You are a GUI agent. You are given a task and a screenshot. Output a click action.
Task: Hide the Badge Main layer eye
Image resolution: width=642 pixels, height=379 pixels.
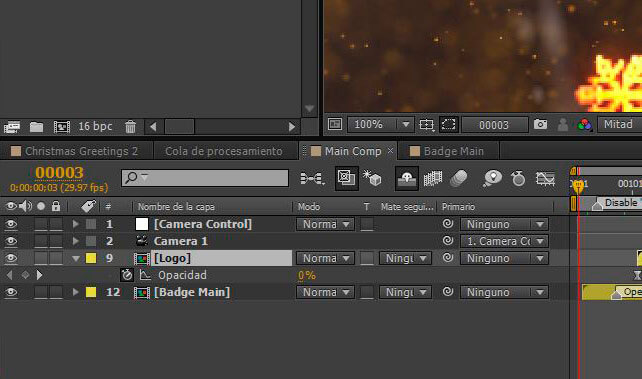coord(11,292)
